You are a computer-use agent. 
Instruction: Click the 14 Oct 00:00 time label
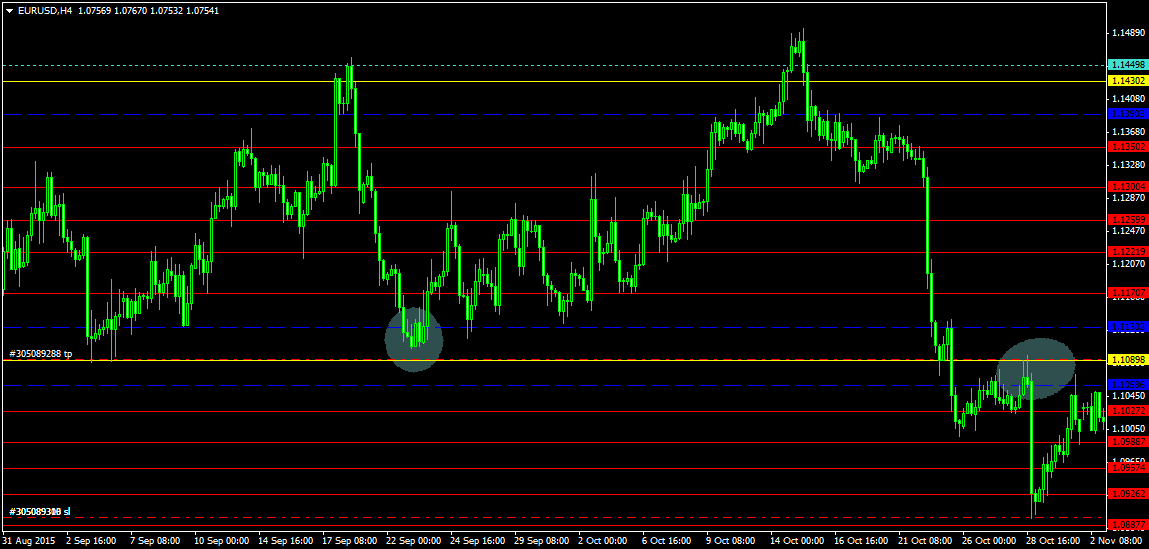coord(799,541)
